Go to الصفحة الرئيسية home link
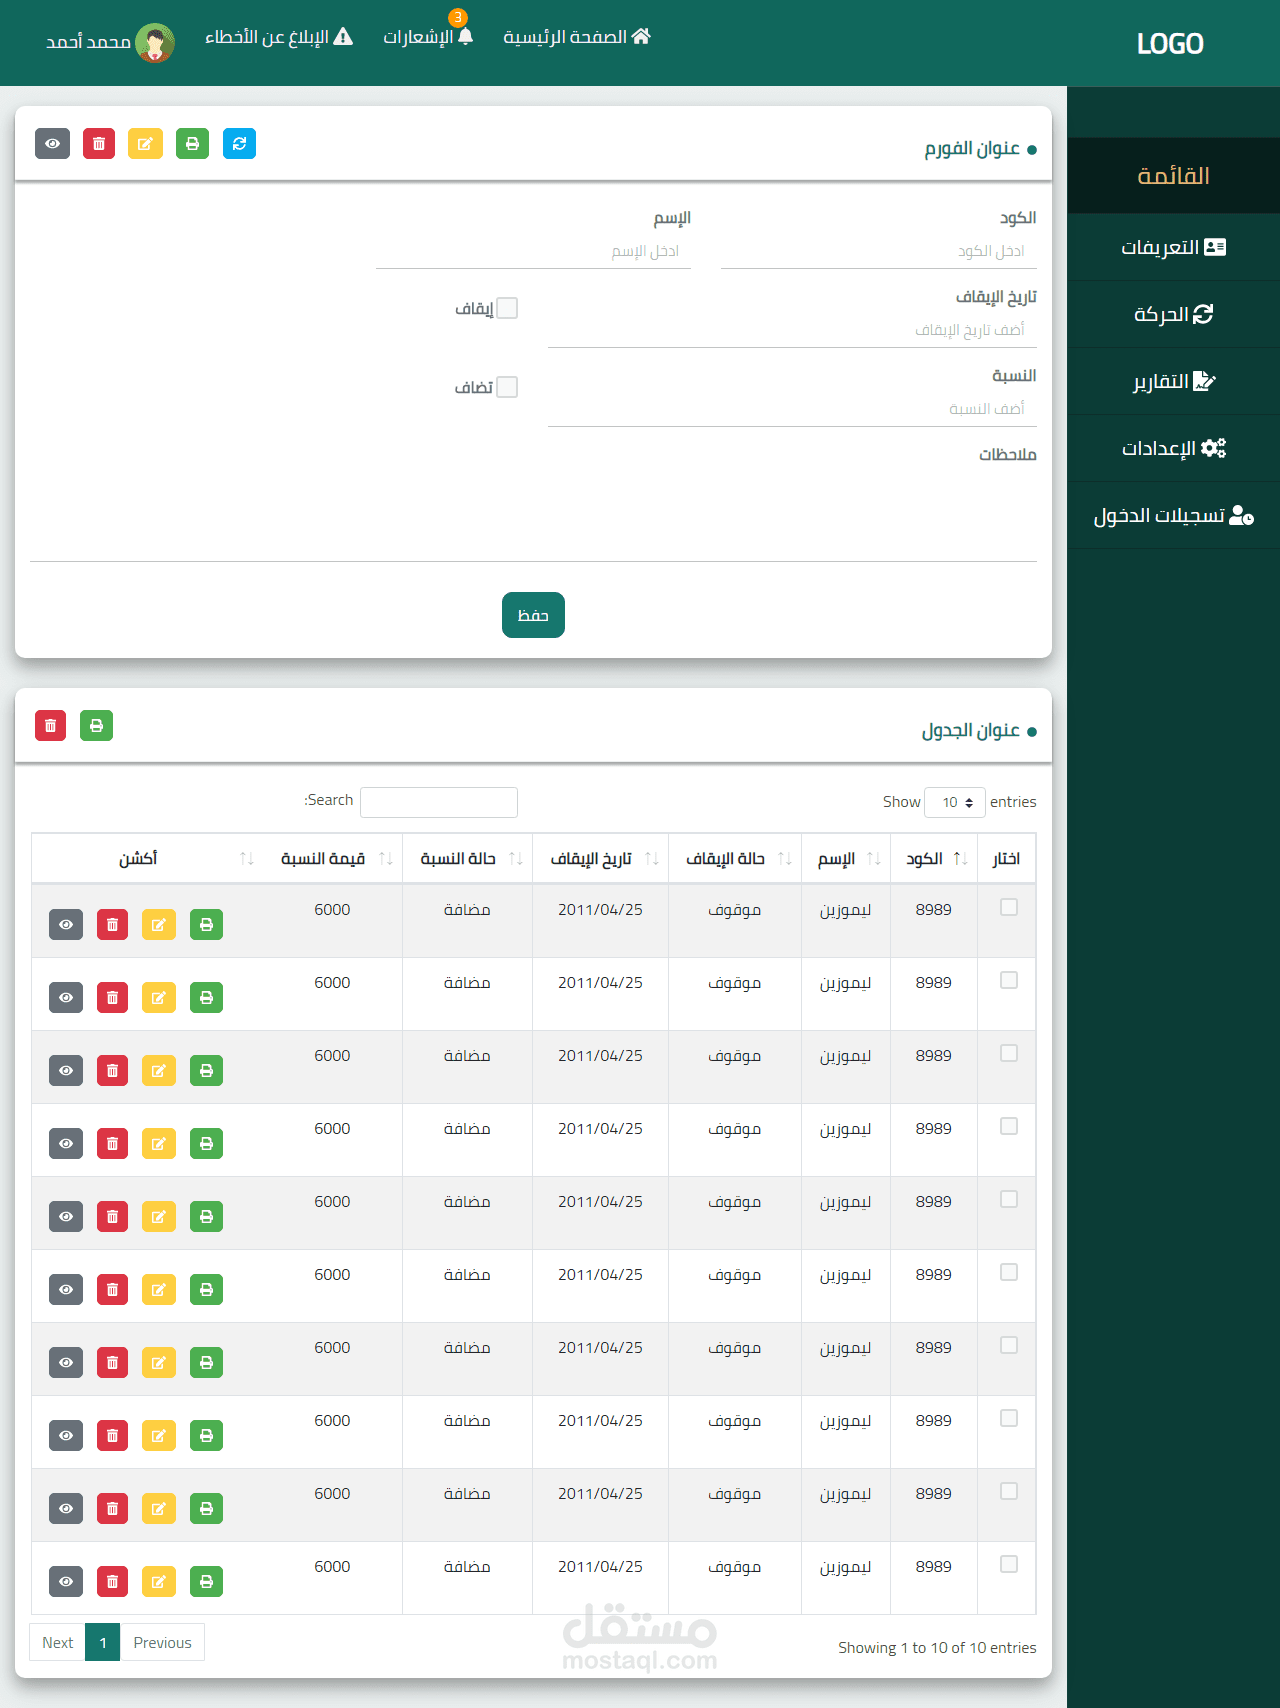Image resolution: width=1280 pixels, height=1708 pixels. 577,37
